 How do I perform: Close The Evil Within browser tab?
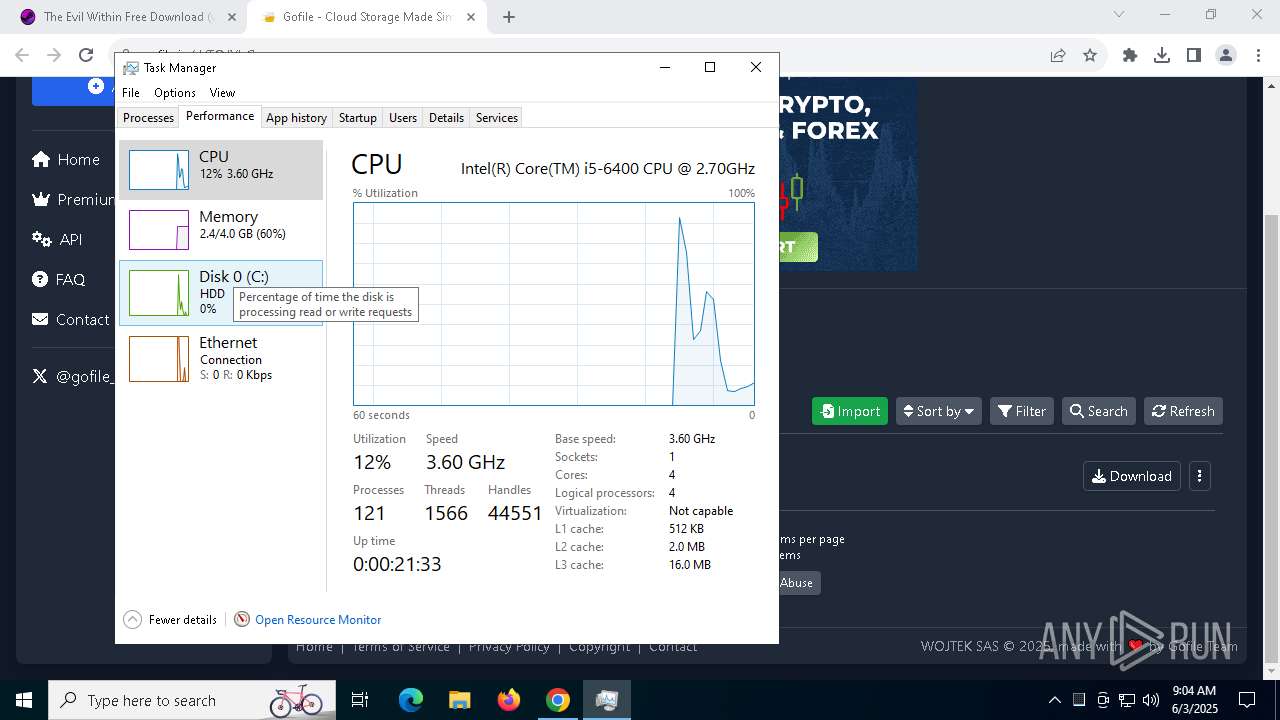coord(232,17)
